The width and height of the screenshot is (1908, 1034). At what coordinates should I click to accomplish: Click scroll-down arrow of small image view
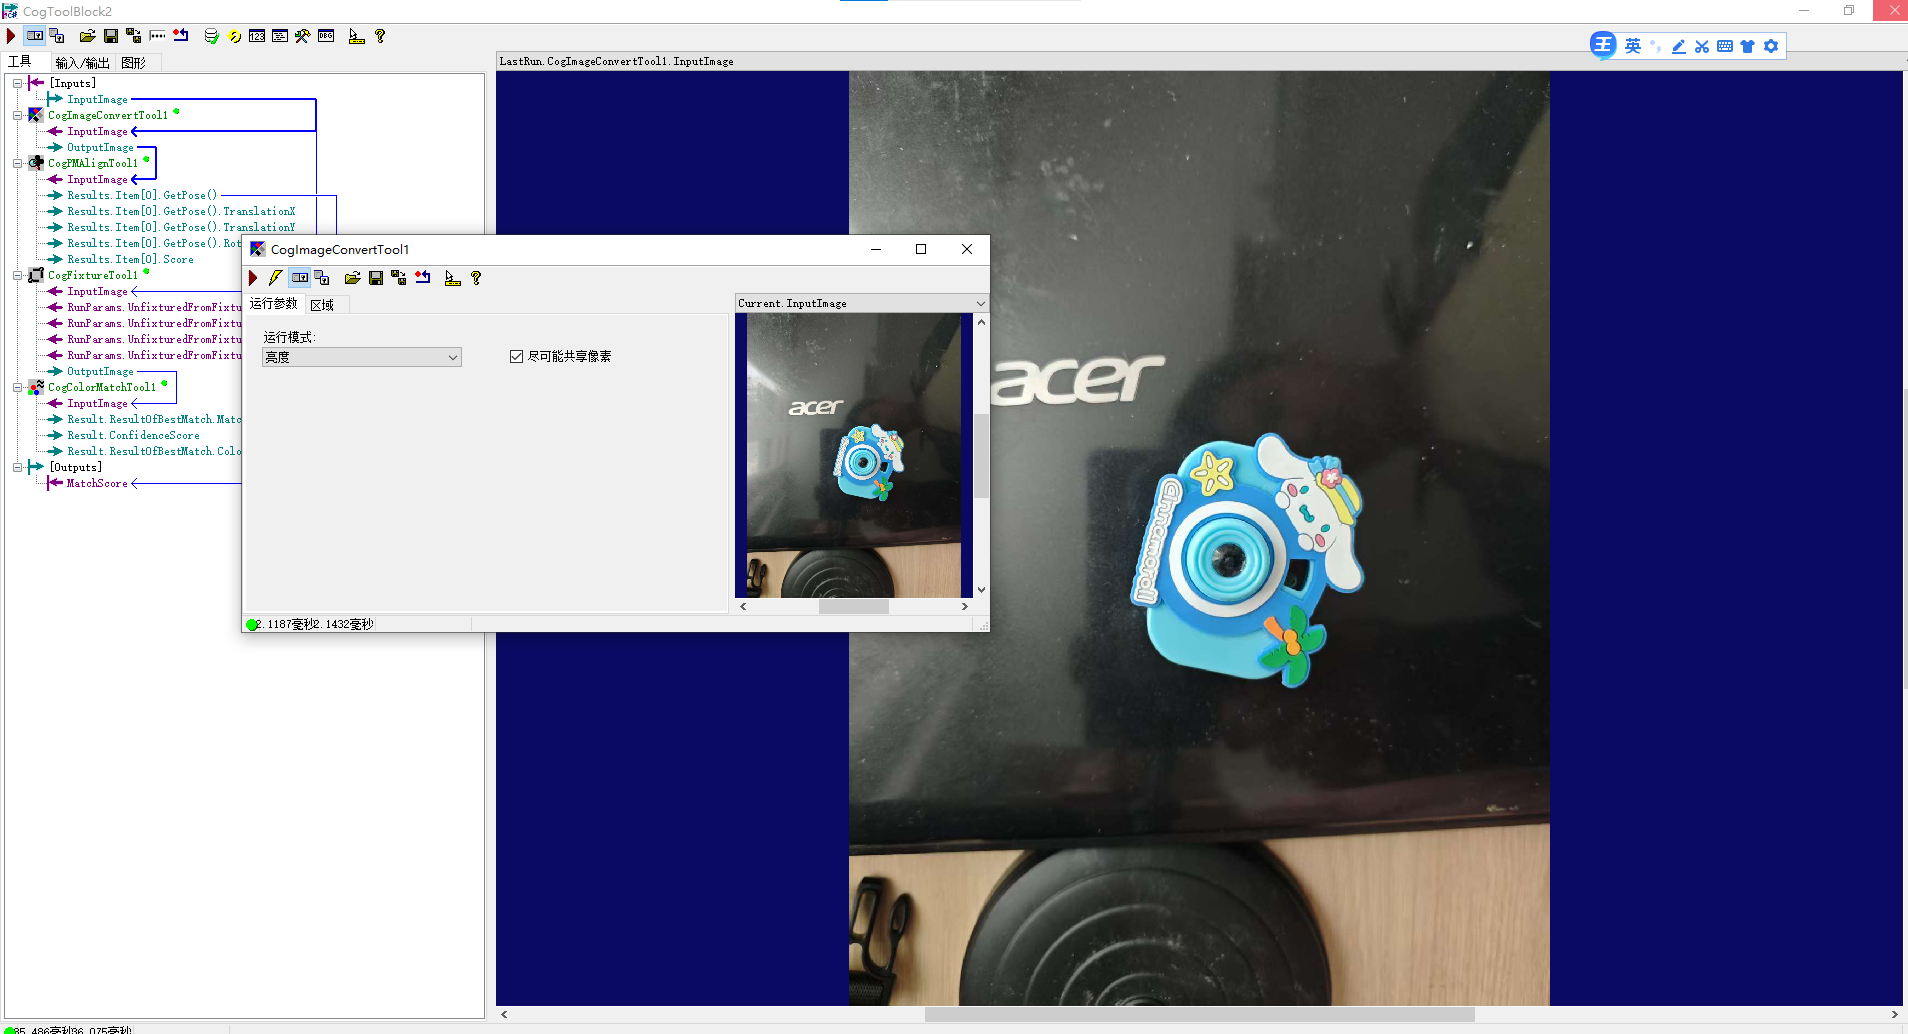point(981,590)
